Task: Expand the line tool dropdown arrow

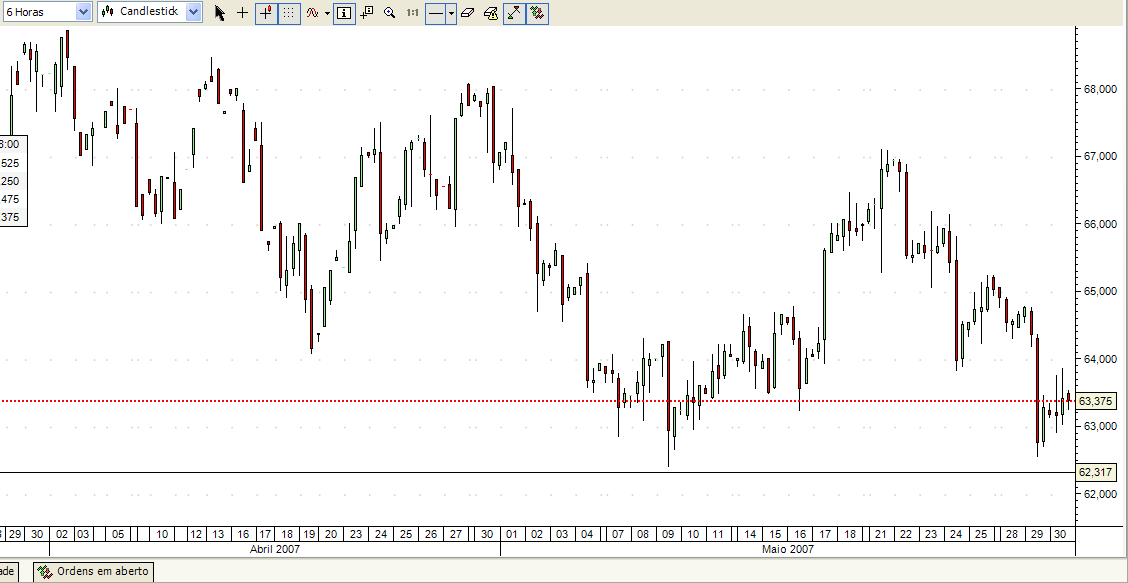Action: click(451, 13)
